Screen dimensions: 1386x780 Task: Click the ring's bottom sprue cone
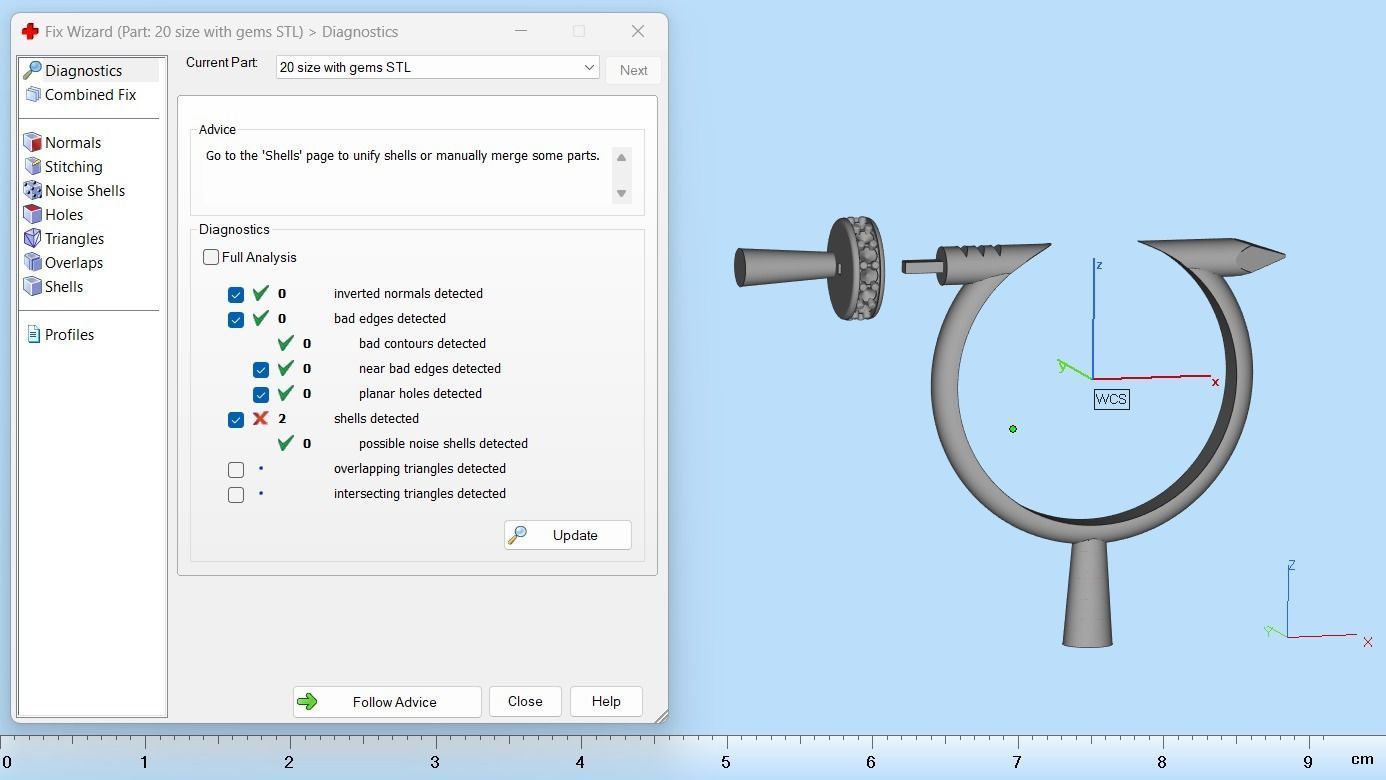(1088, 592)
